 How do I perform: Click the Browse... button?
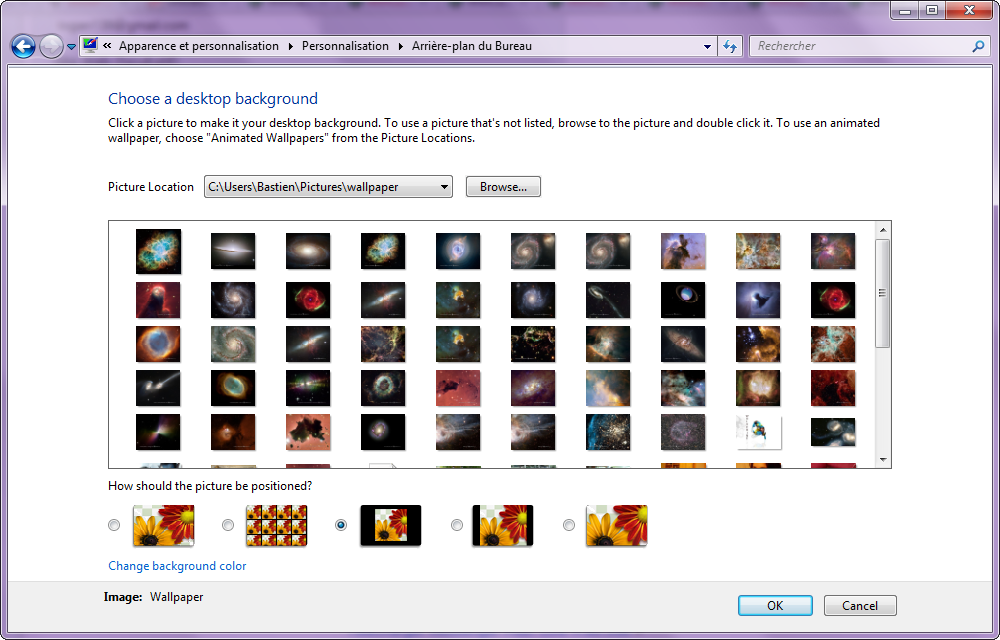(503, 187)
